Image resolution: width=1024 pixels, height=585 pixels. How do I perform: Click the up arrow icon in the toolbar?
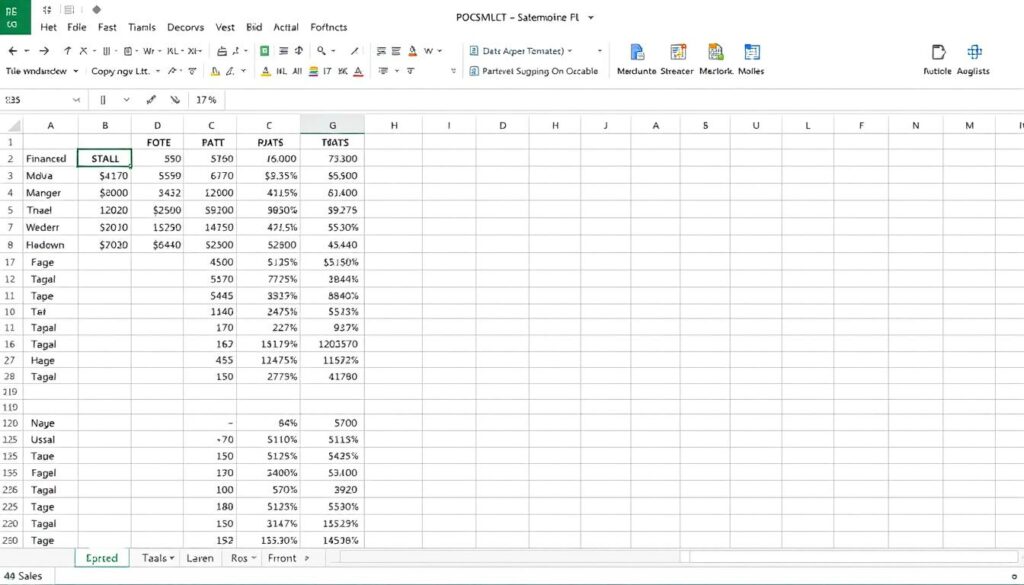(67, 51)
